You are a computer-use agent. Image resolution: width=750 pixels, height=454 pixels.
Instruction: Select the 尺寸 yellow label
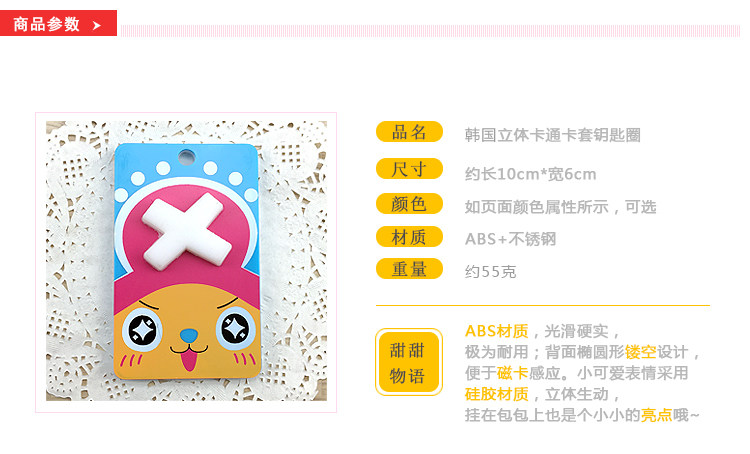click(409, 169)
